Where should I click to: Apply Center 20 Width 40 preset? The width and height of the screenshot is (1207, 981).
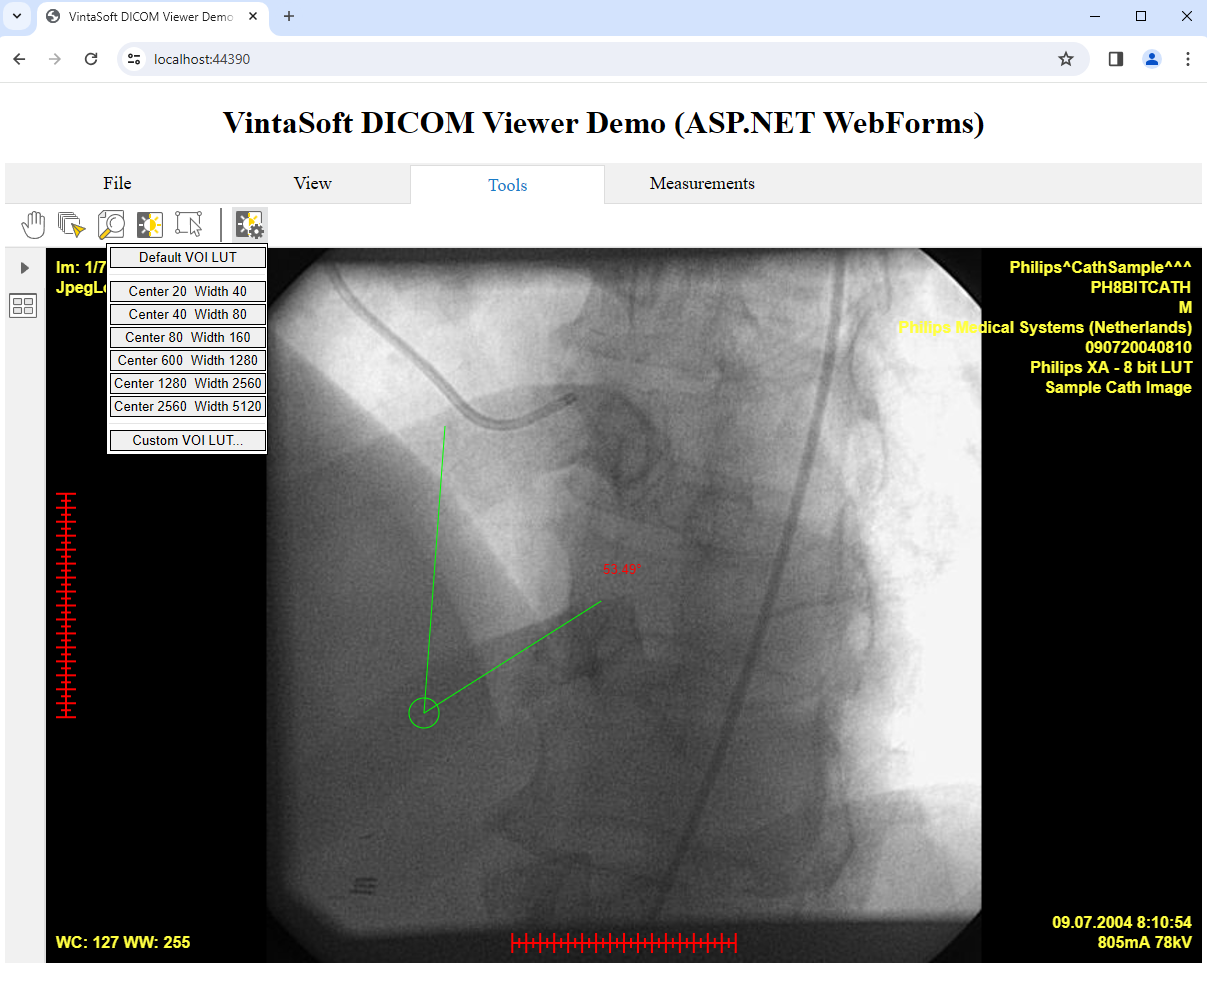(x=188, y=292)
